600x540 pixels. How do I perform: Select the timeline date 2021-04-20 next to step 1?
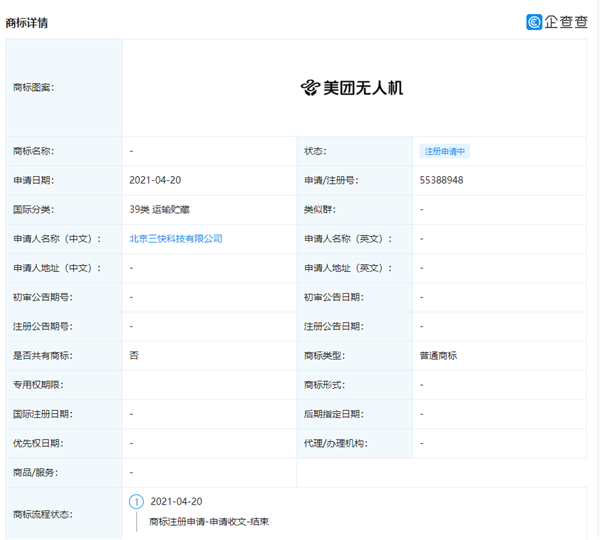pyautogui.click(x=176, y=501)
